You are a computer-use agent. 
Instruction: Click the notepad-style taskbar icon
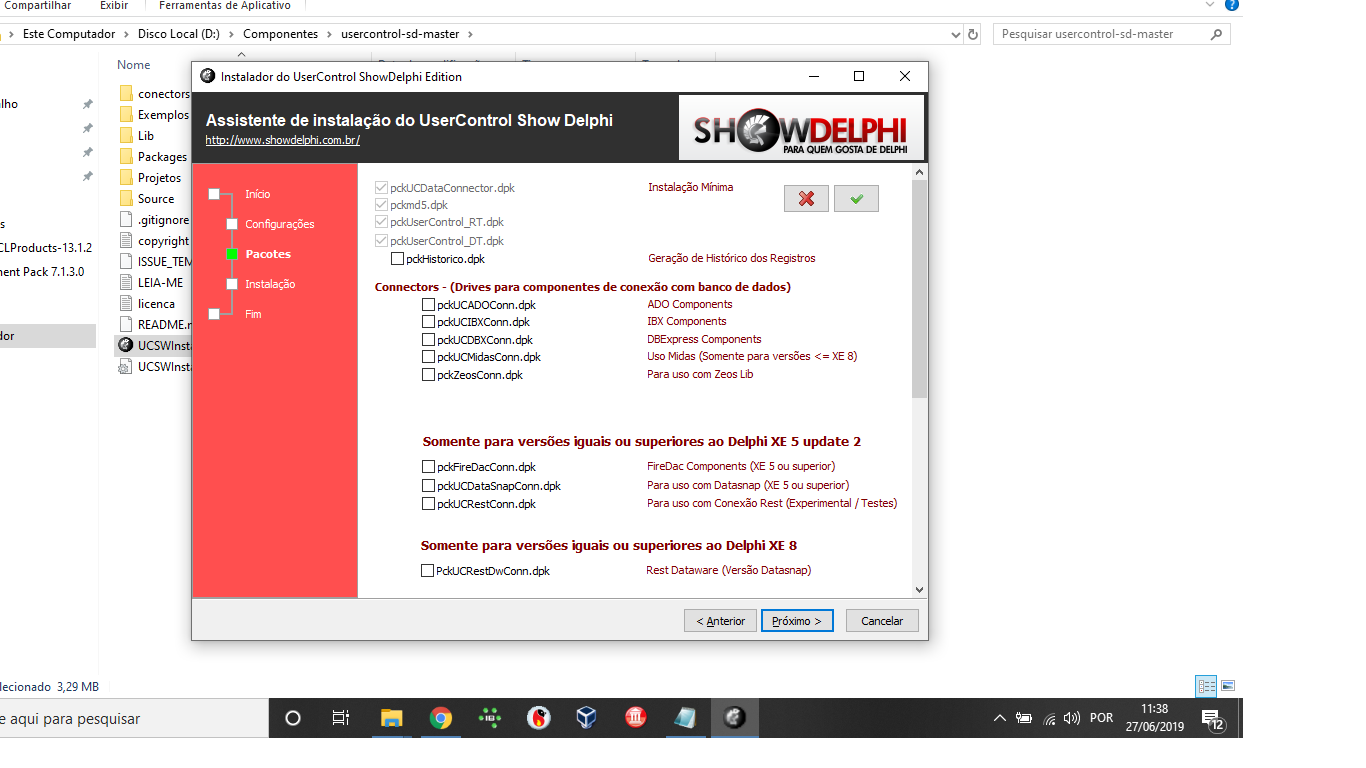click(x=685, y=718)
